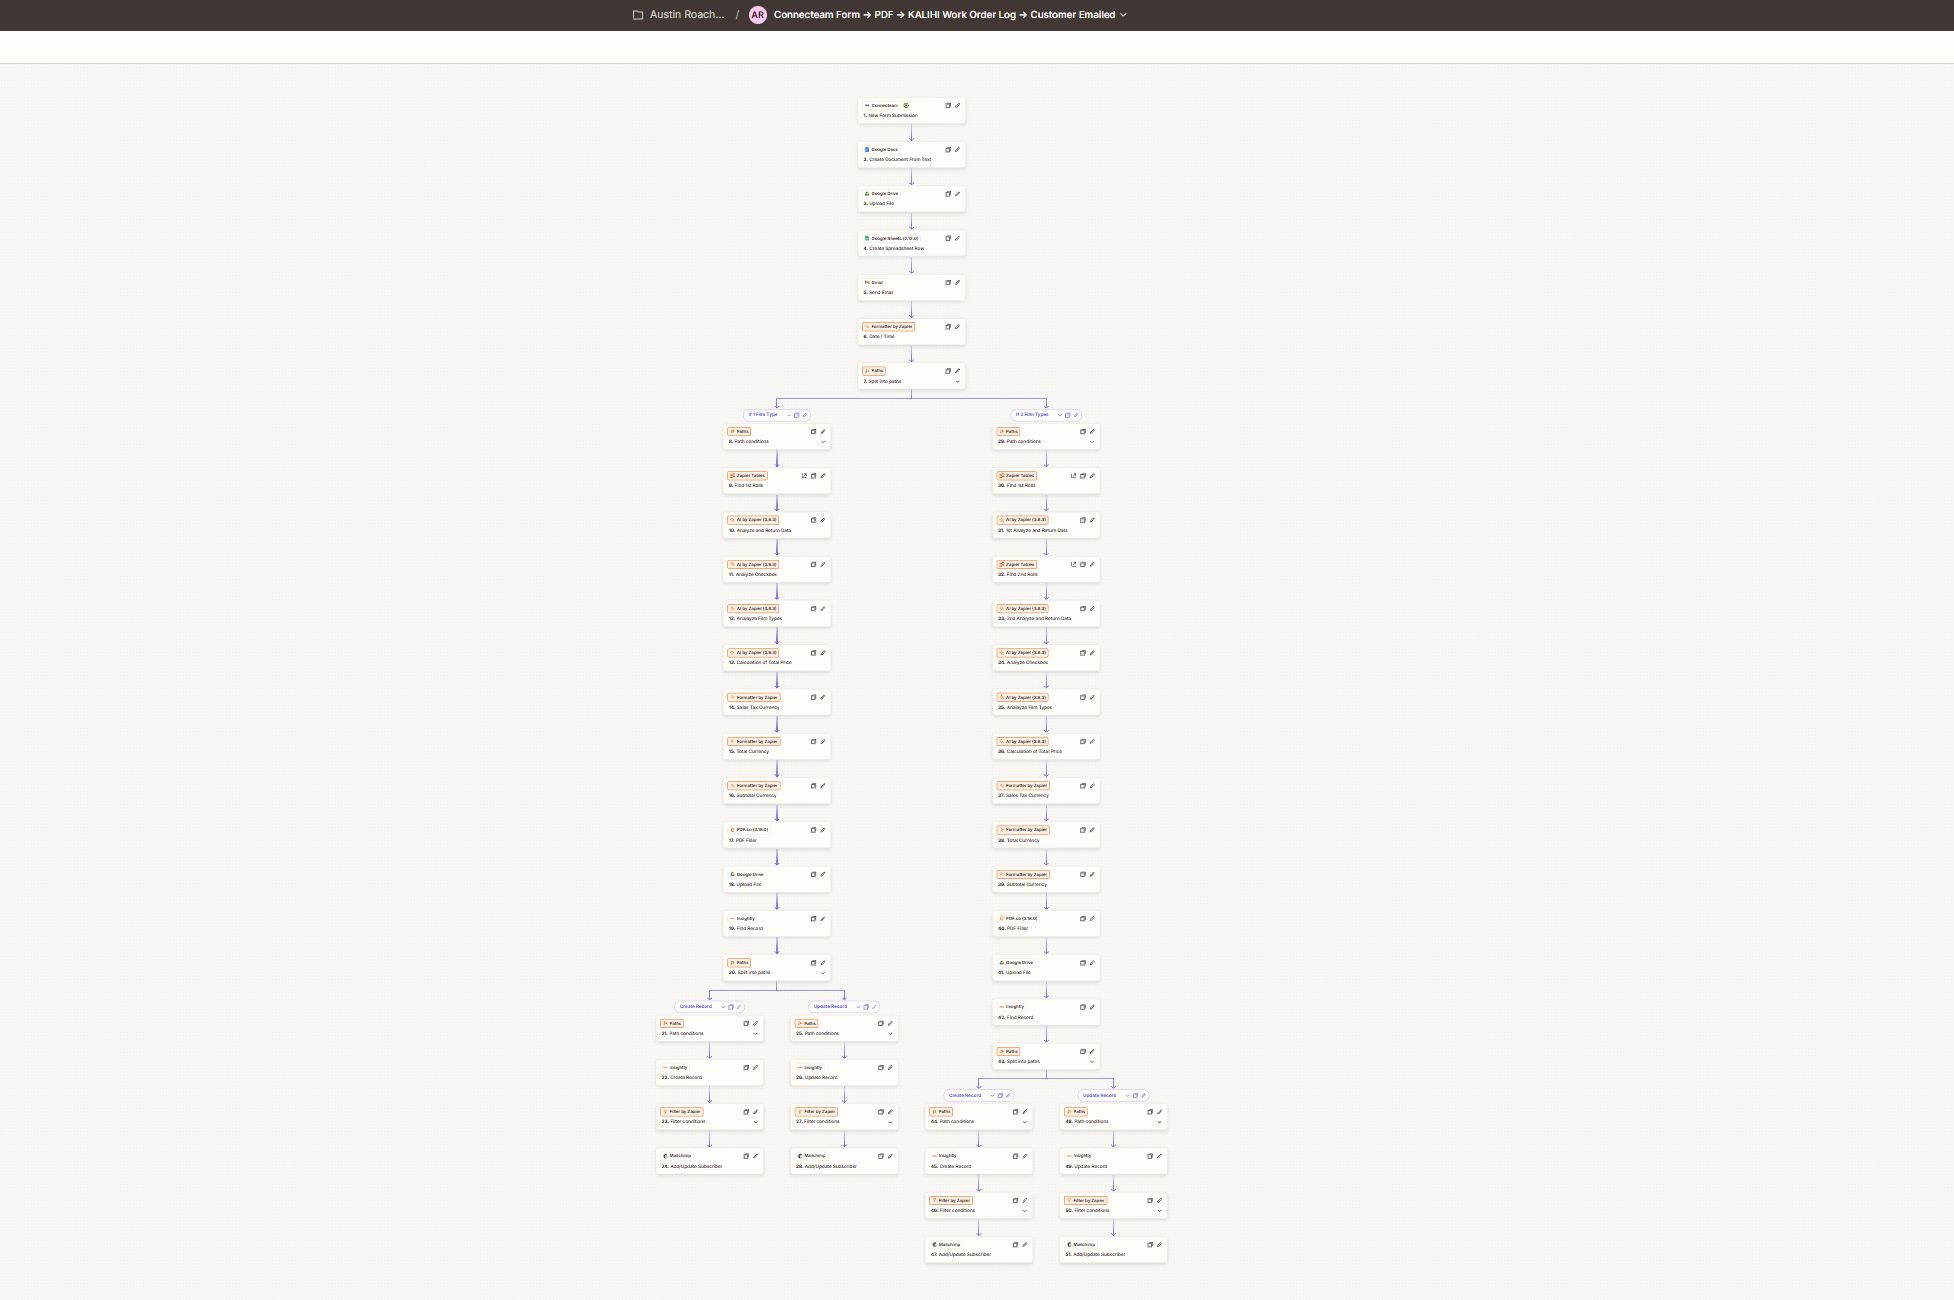This screenshot has height=1300, width=1954.
Task: Click the edit pencil on step 1 New Form Submission
Action: pos(957,105)
